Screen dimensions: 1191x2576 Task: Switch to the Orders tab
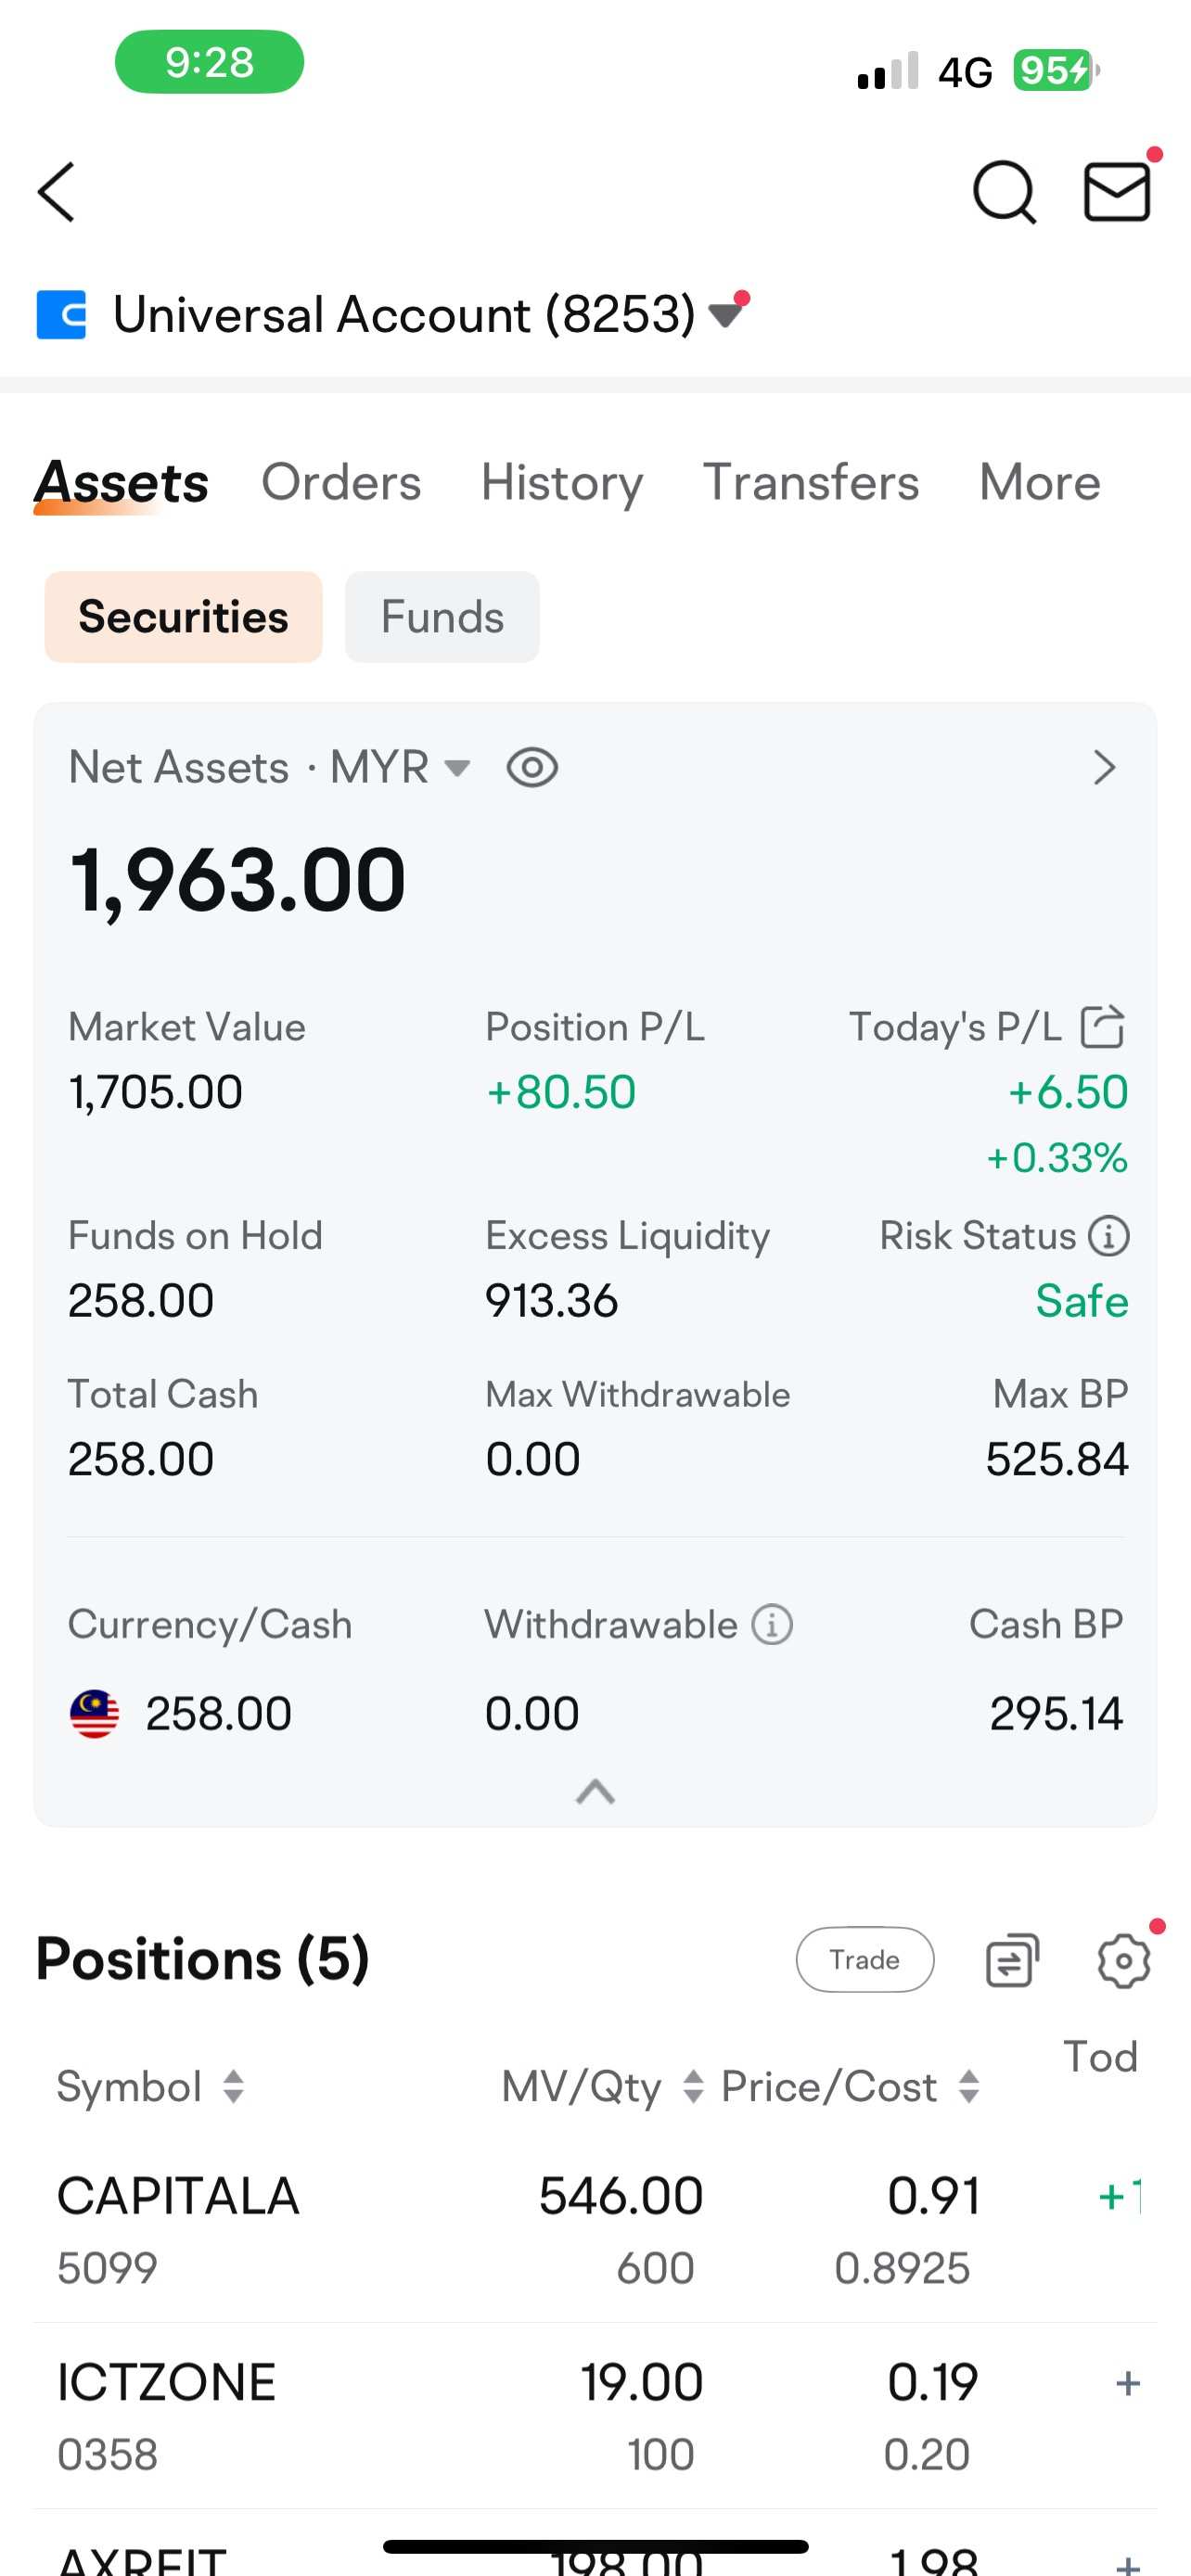click(x=341, y=482)
